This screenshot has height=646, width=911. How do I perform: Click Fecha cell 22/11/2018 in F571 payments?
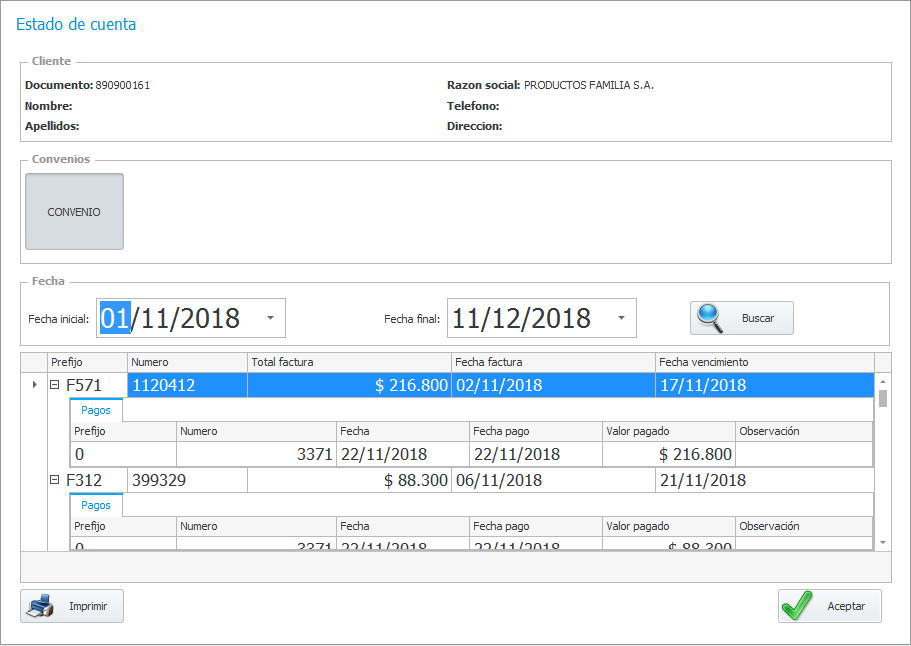403,454
